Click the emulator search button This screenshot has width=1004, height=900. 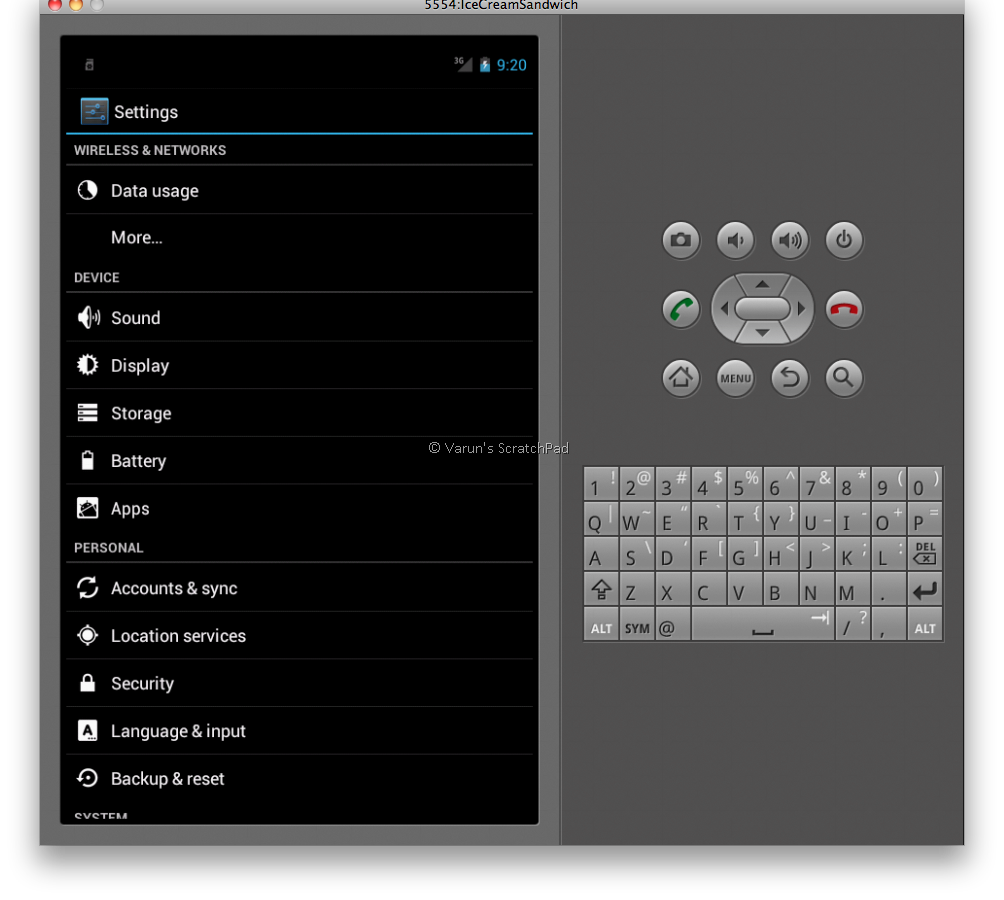844,378
